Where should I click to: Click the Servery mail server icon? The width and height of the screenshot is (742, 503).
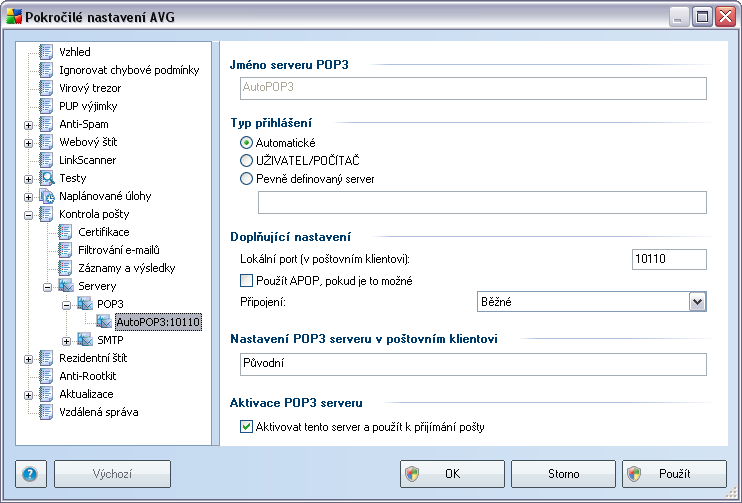(x=66, y=286)
